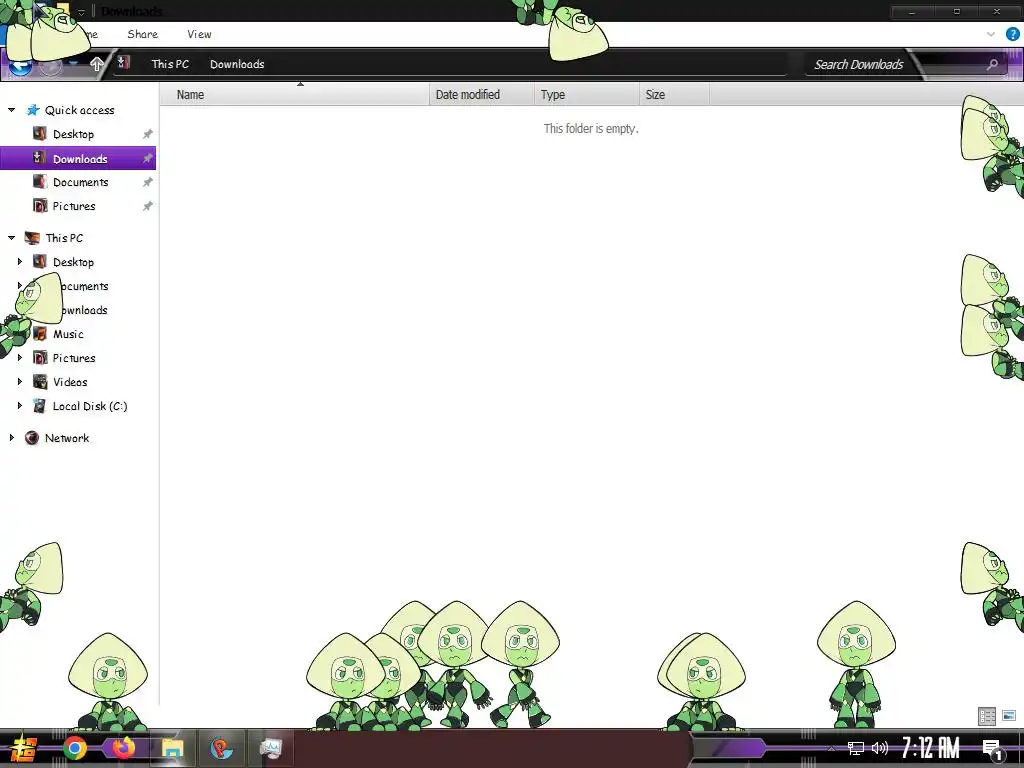Click Downloads in the address breadcrumb
The height and width of the screenshot is (768, 1024).
tap(237, 64)
